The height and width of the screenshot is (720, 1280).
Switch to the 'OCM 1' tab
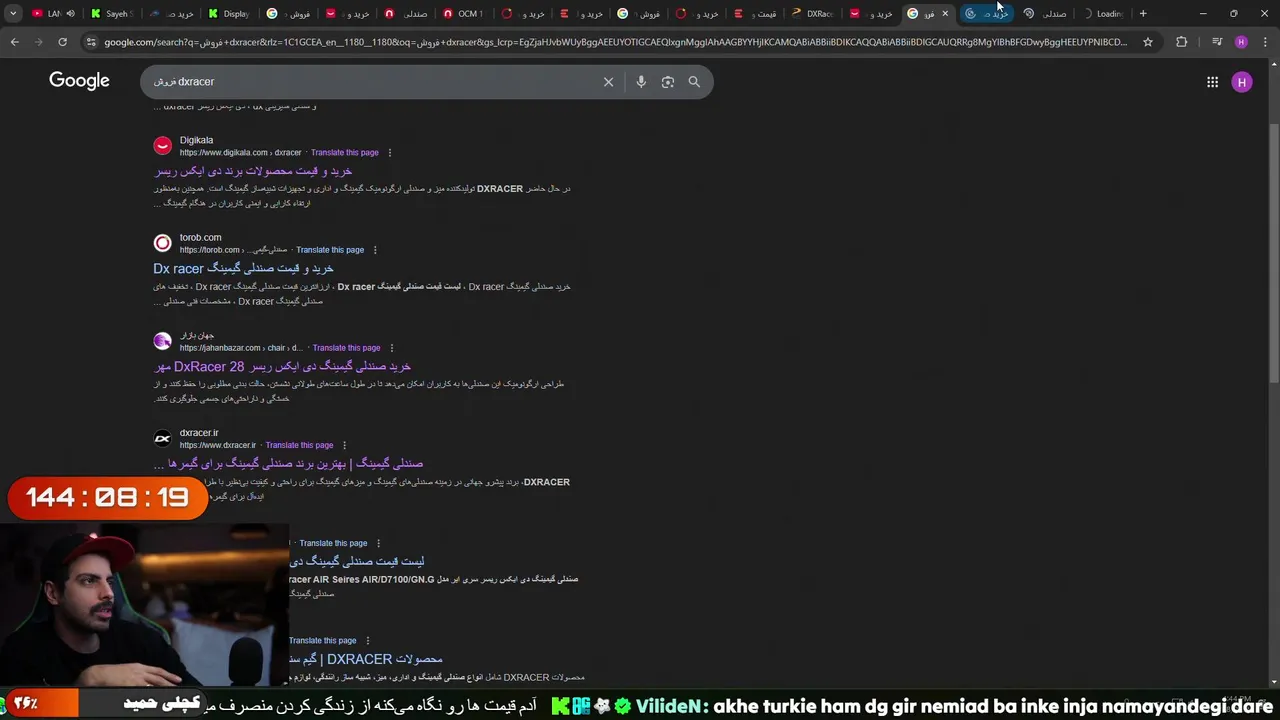(463, 14)
